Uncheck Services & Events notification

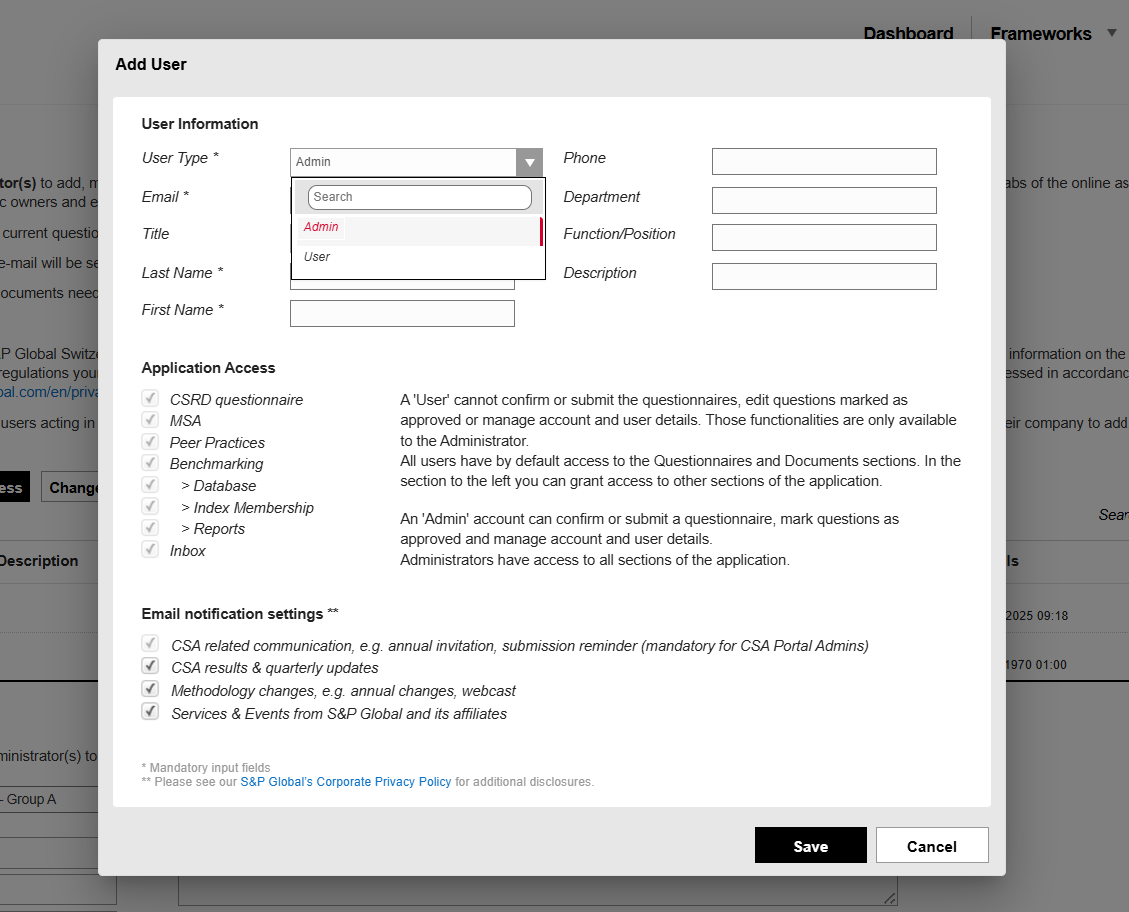150,712
